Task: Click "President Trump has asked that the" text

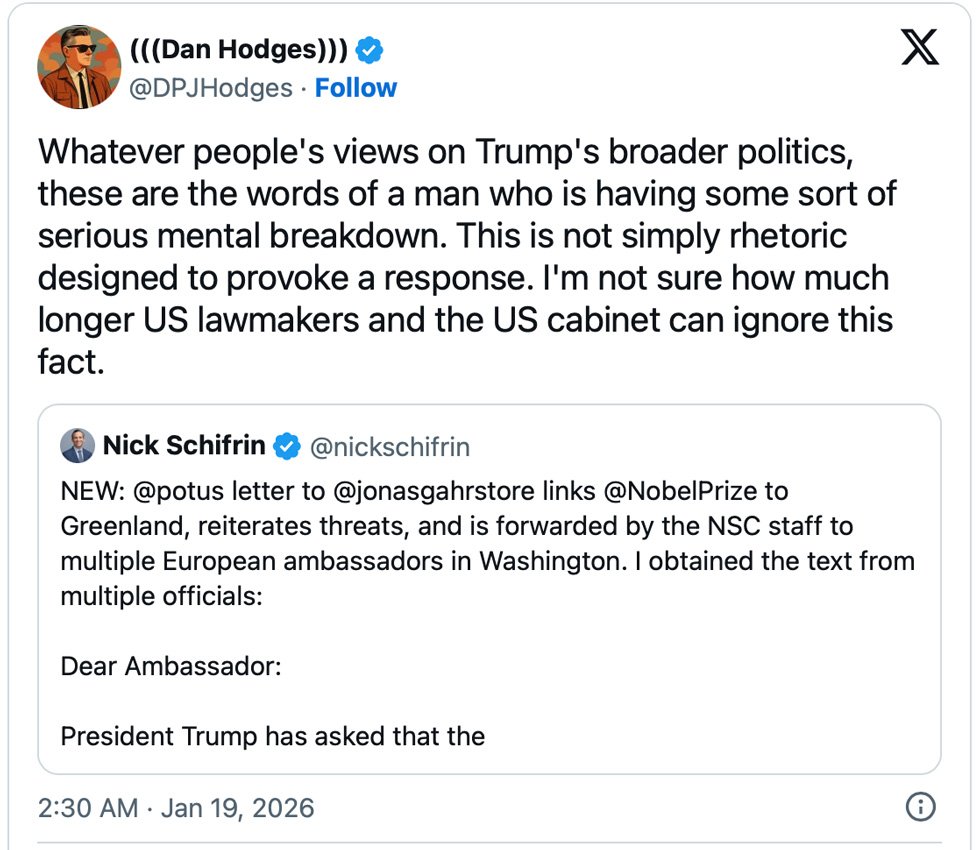Action: [273, 737]
